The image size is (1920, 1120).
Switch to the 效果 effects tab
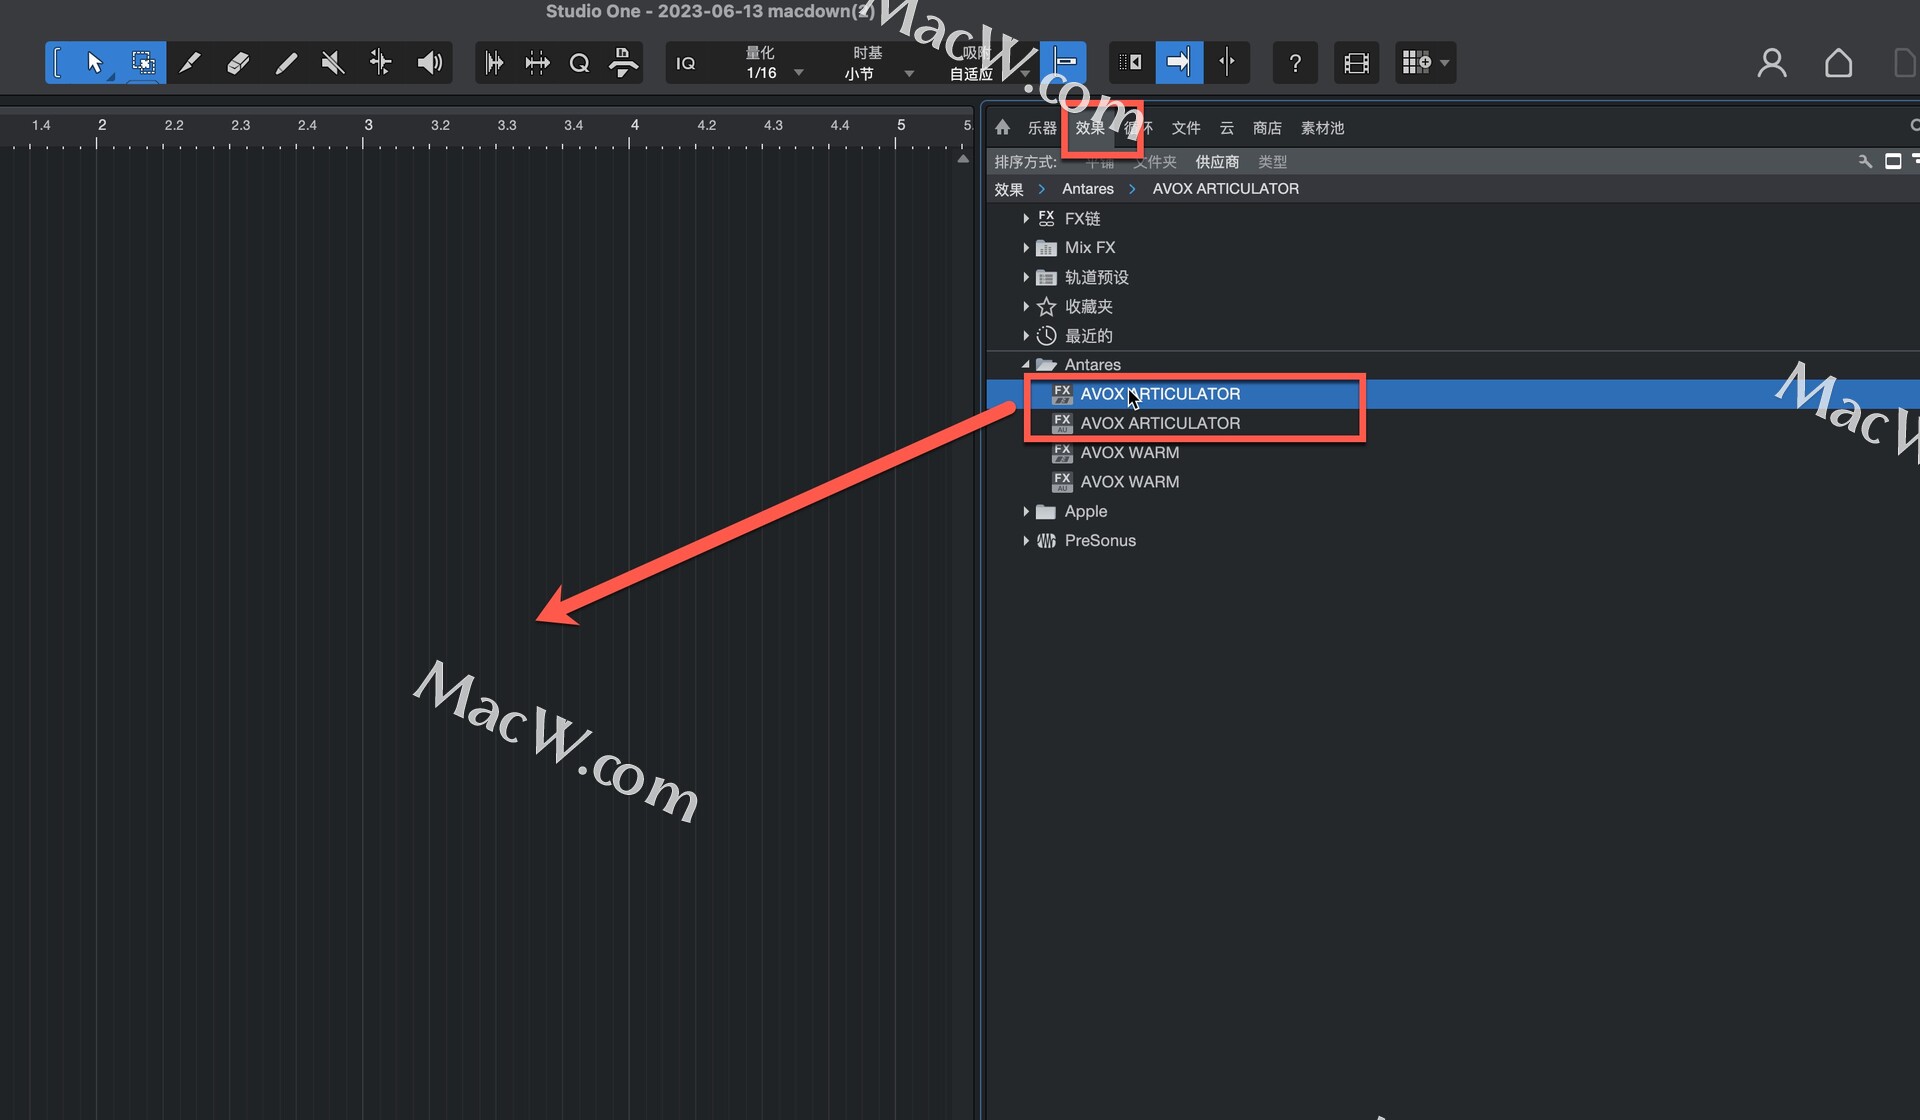(x=1090, y=128)
